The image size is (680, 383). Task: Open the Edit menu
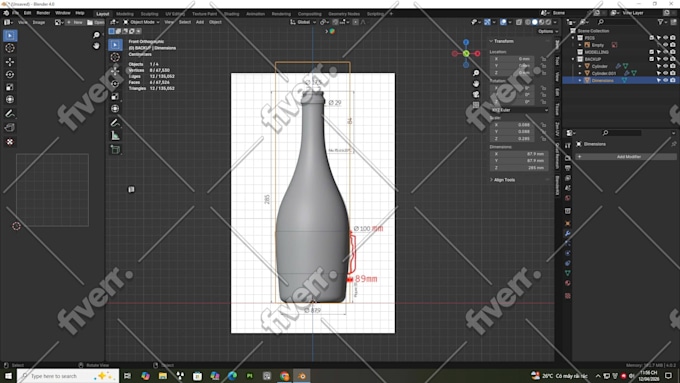click(27, 13)
